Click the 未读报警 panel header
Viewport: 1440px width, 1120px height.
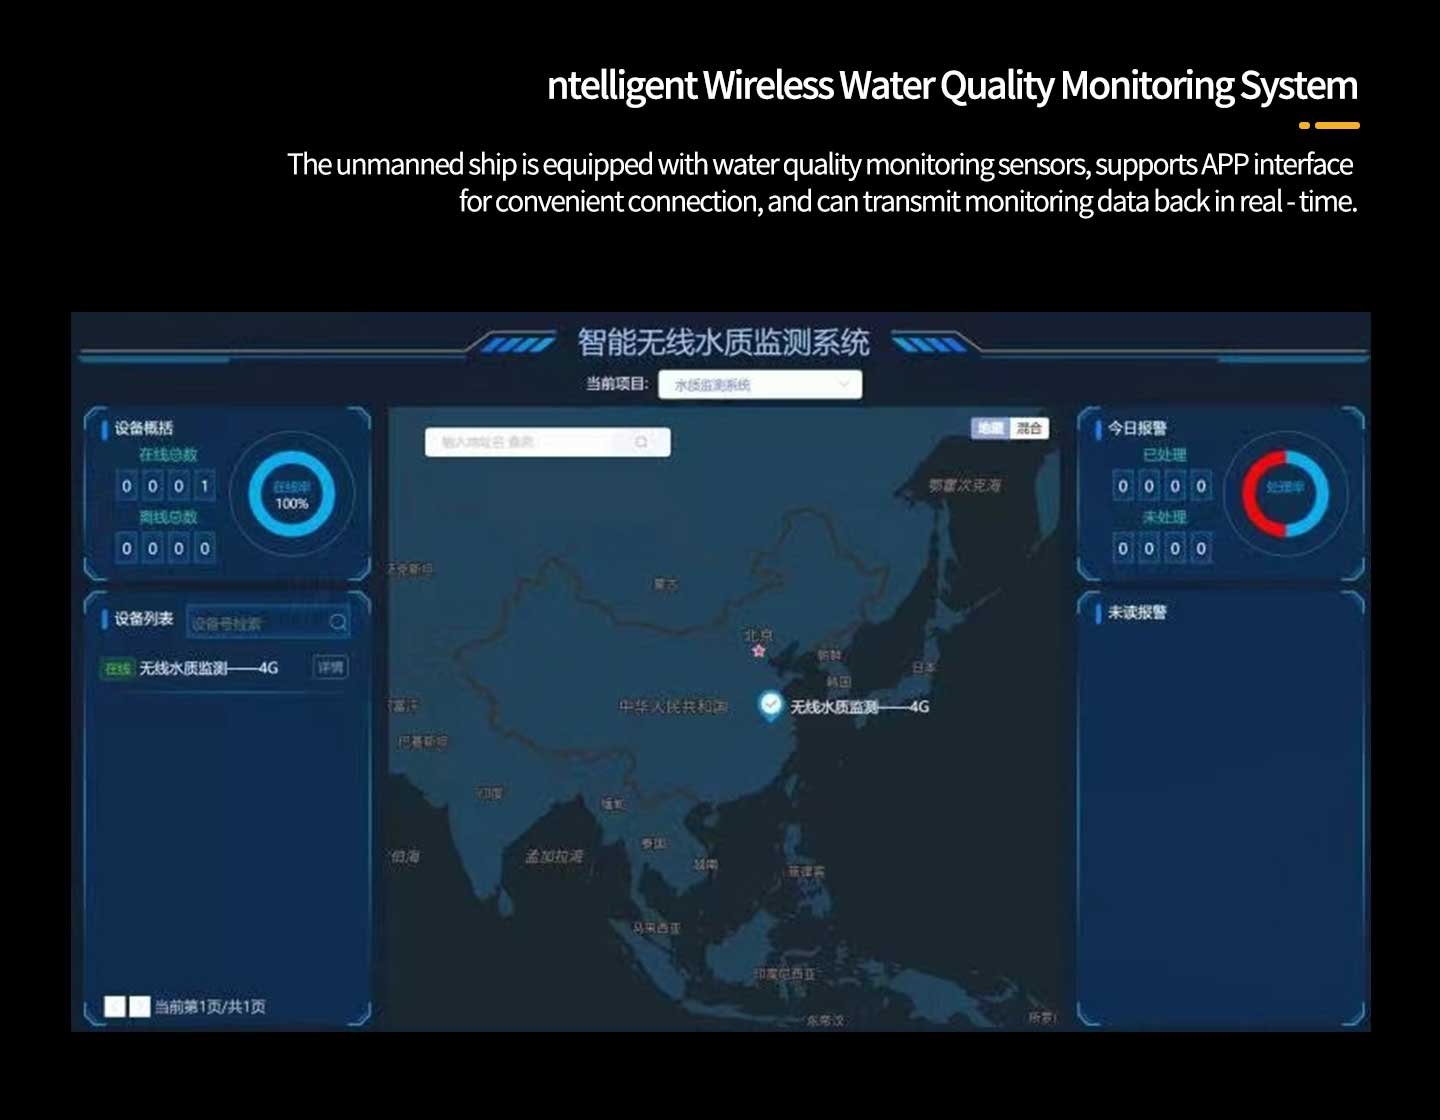1137,612
